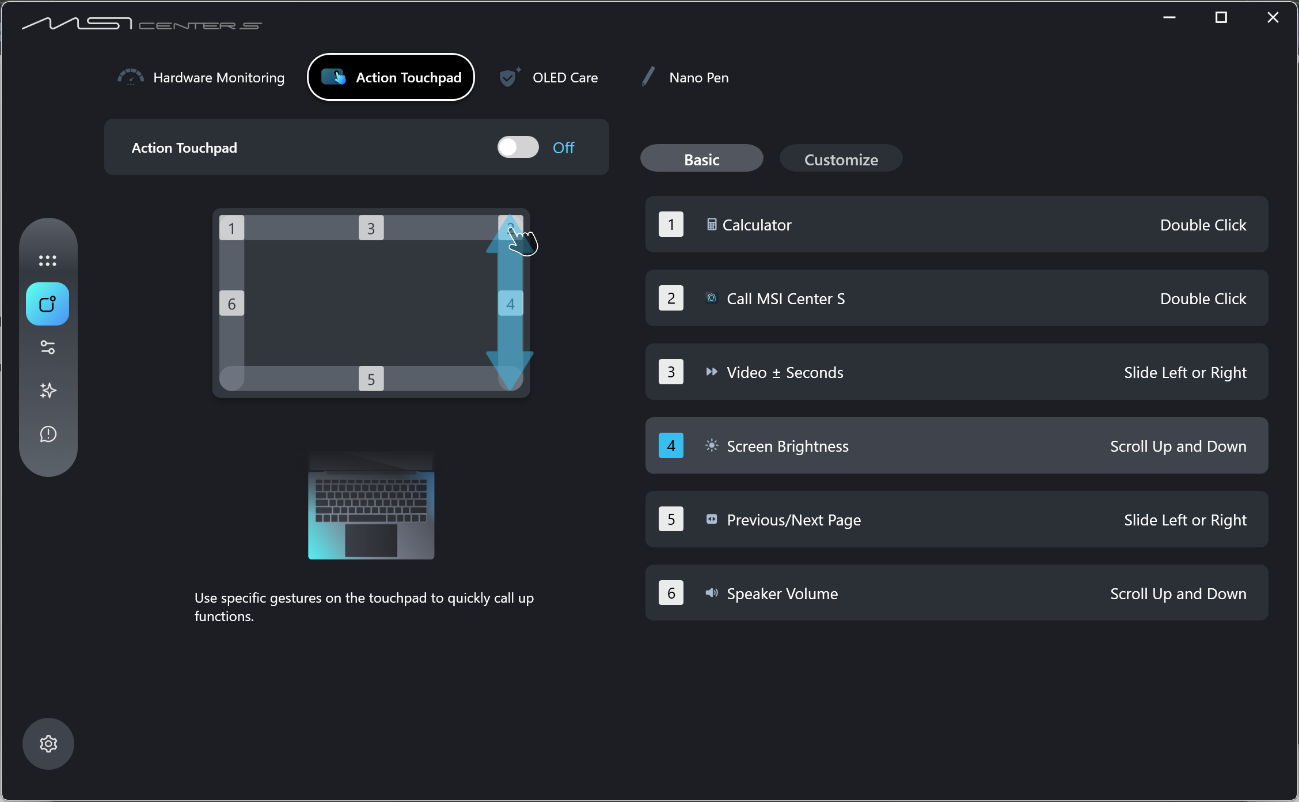The height and width of the screenshot is (802, 1299).
Task: Open the sliders settings icon in the sidebar
Action: (x=47, y=348)
